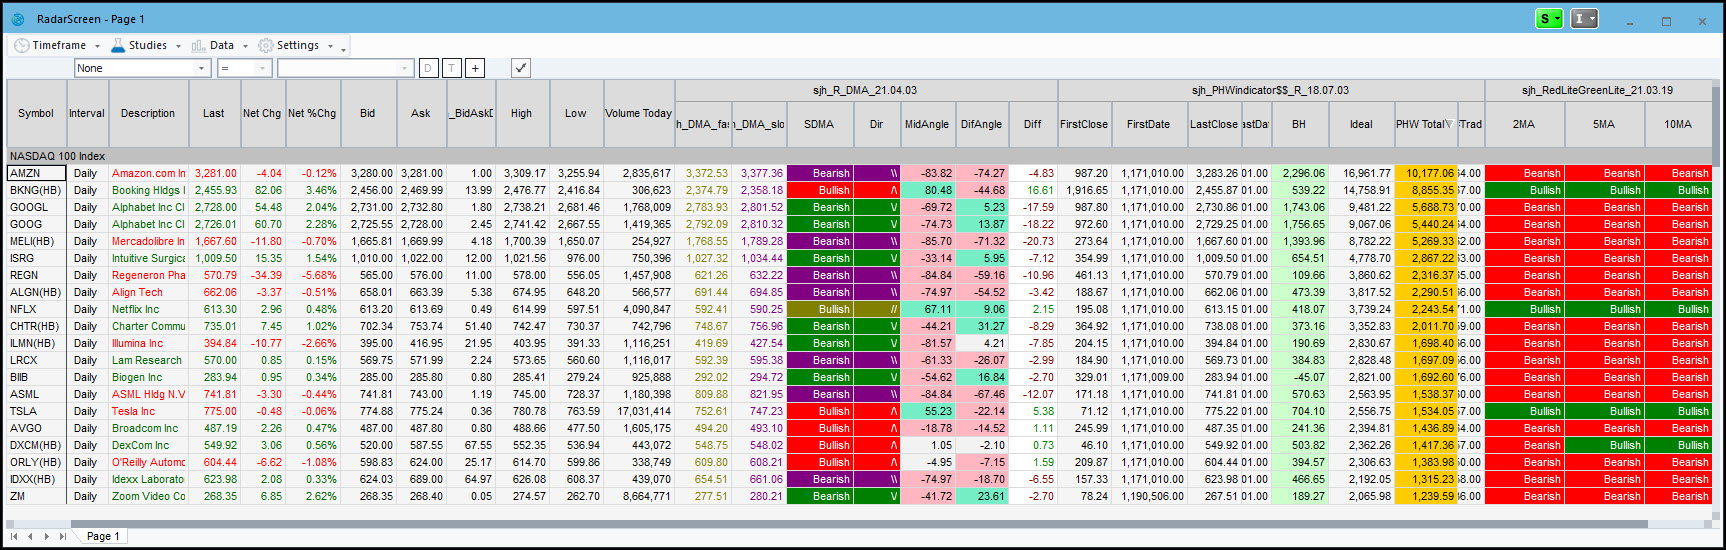Click the T filter button

pyautogui.click(x=452, y=68)
